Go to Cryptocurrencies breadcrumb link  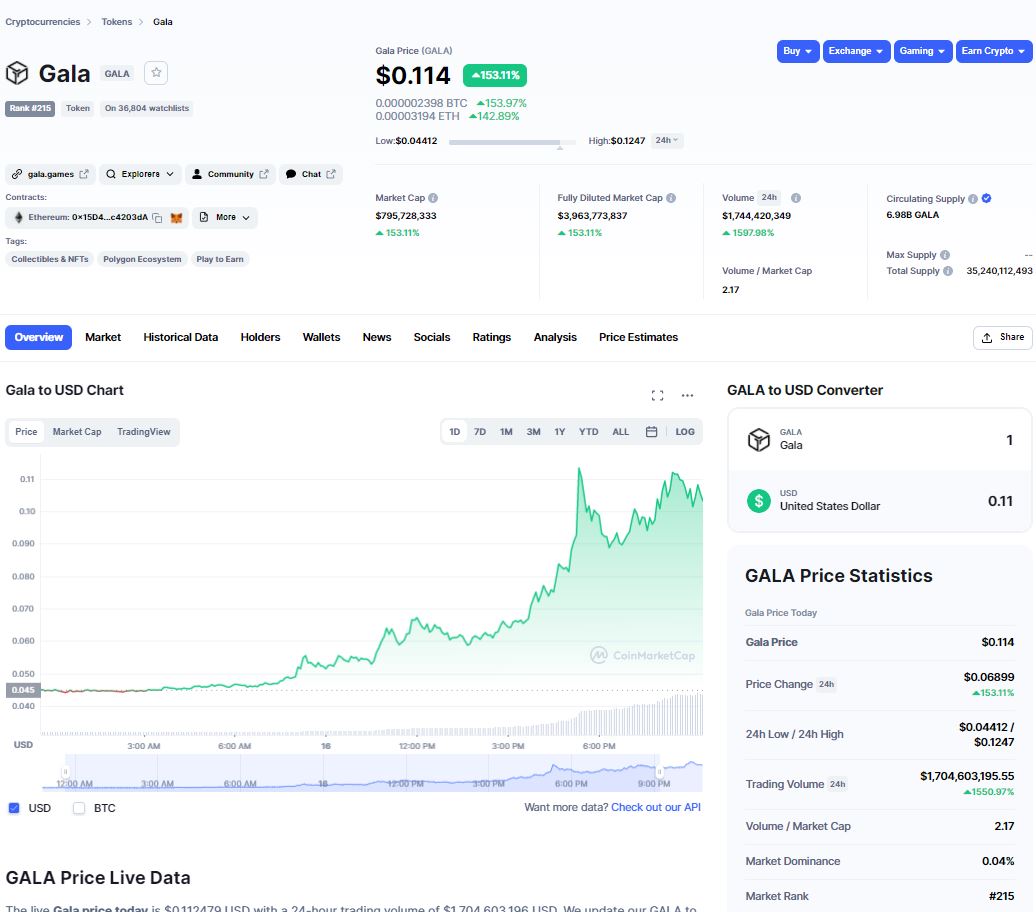[42, 22]
